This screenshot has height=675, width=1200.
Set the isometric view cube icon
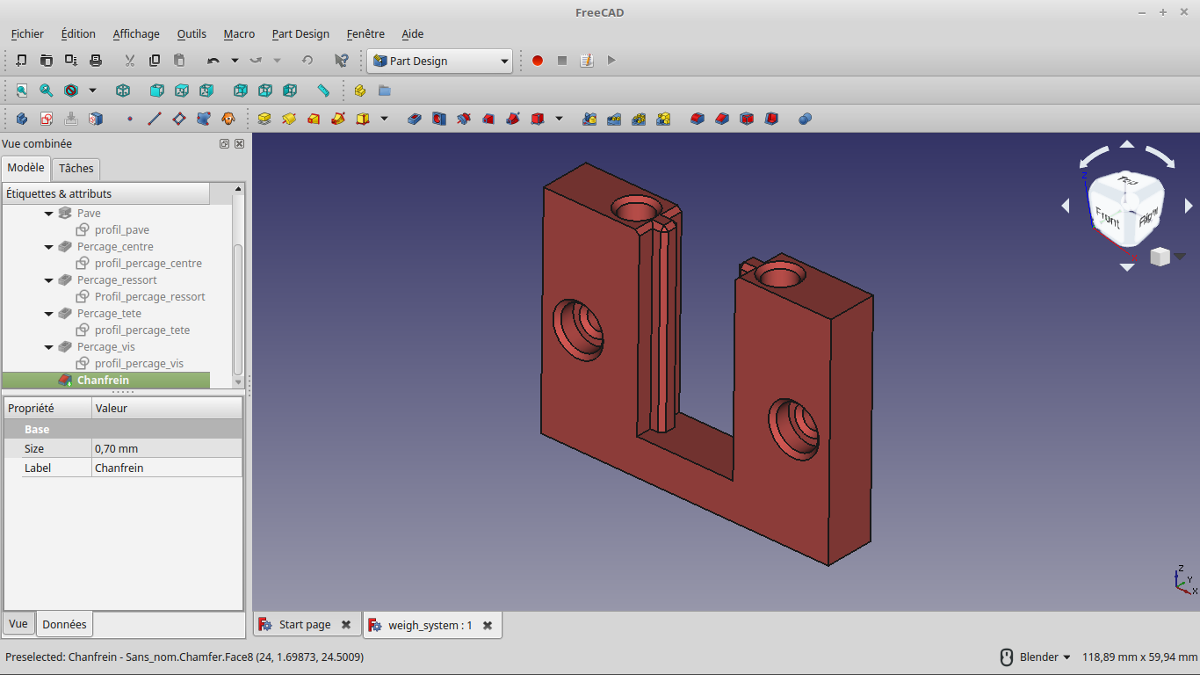click(122, 90)
